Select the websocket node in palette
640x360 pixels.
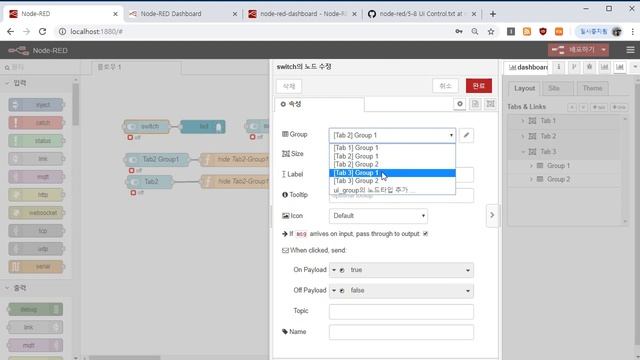point(36,213)
